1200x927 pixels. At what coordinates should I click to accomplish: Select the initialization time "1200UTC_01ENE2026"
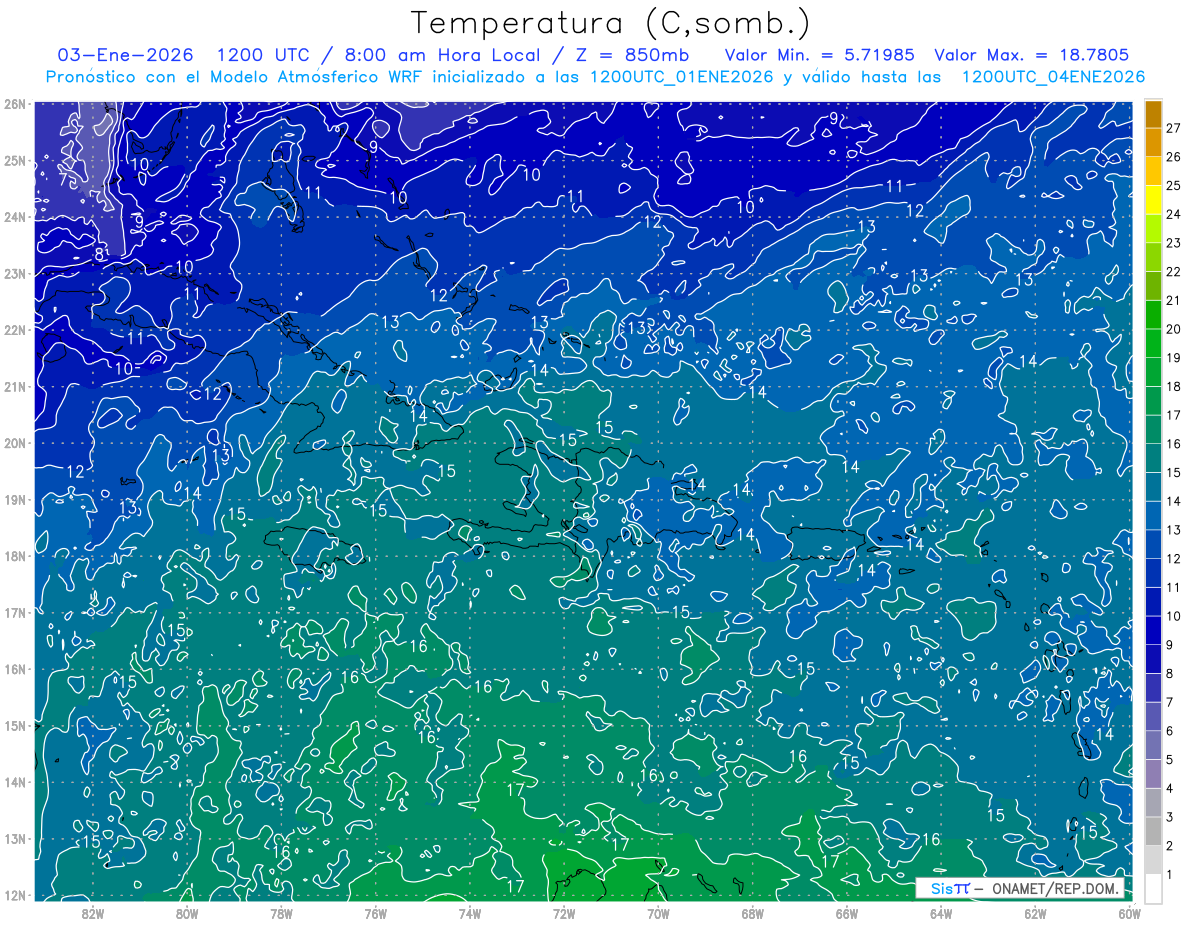tap(682, 77)
